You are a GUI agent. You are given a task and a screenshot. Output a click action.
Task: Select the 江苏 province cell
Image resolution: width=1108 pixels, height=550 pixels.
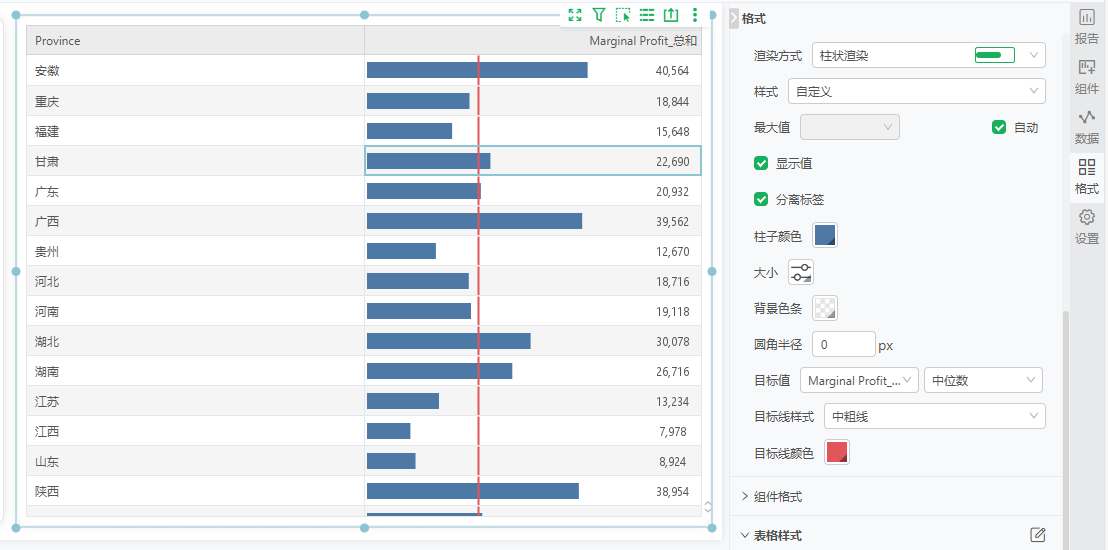[196, 402]
